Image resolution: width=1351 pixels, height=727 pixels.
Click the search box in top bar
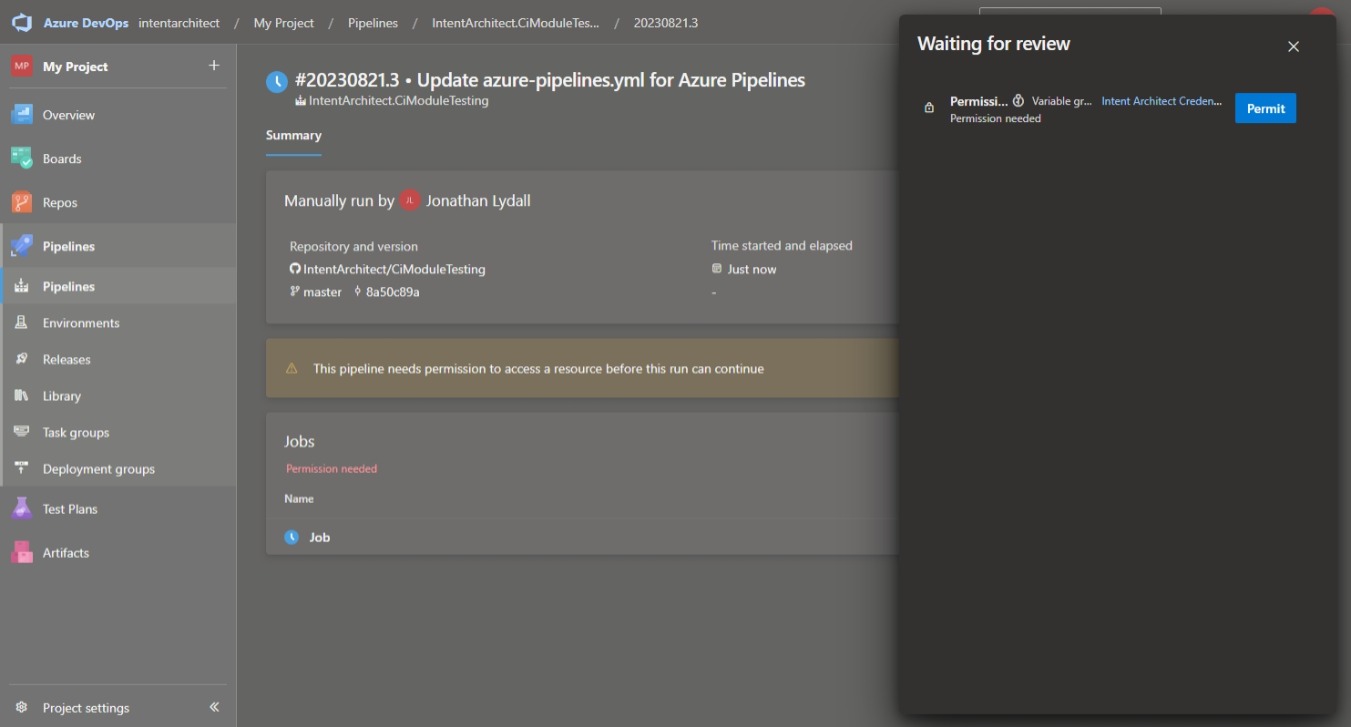1070,12
